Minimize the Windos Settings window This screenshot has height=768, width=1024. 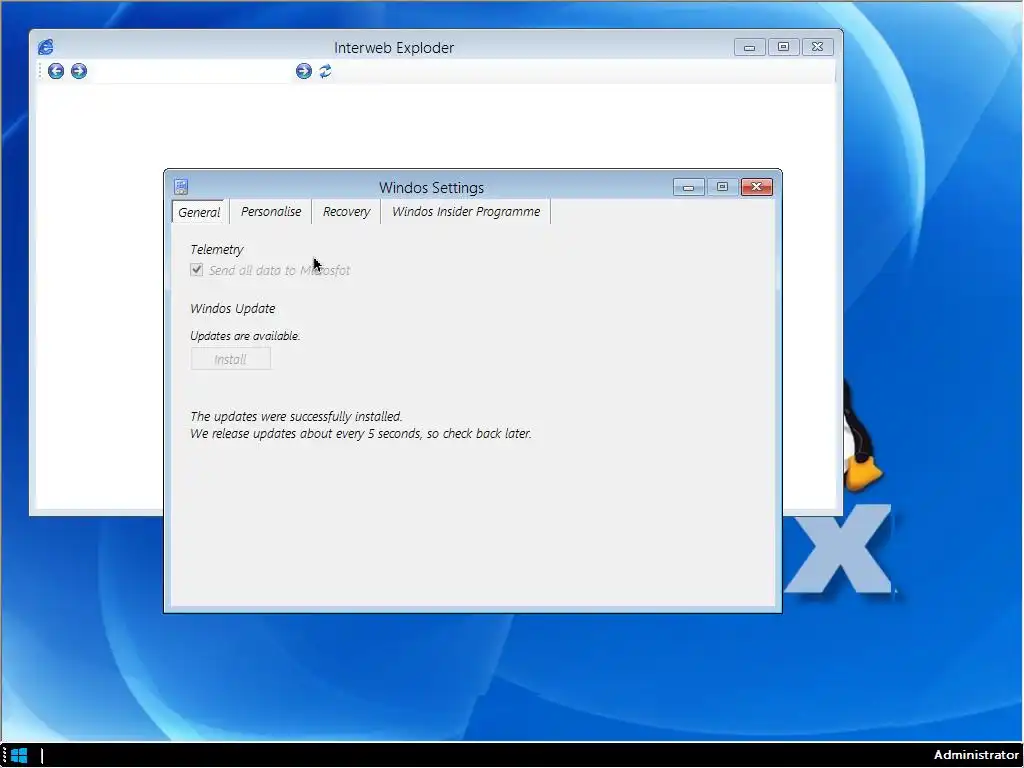pyautogui.click(x=688, y=187)
